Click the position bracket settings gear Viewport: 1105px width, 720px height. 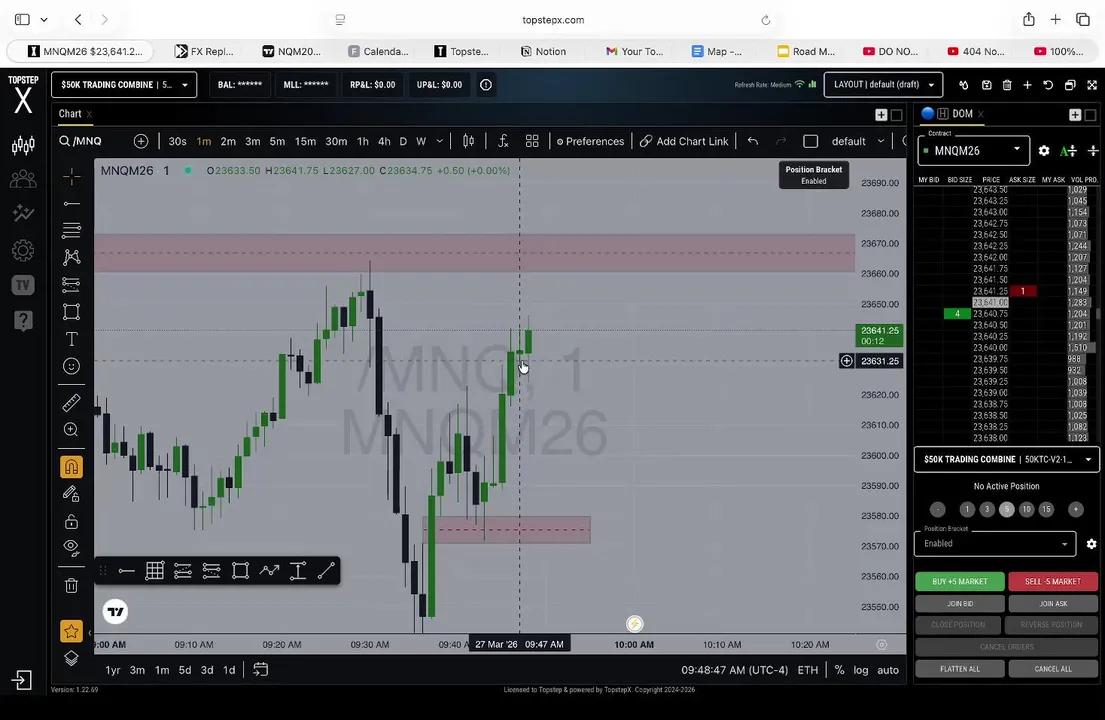[1091, 544]
